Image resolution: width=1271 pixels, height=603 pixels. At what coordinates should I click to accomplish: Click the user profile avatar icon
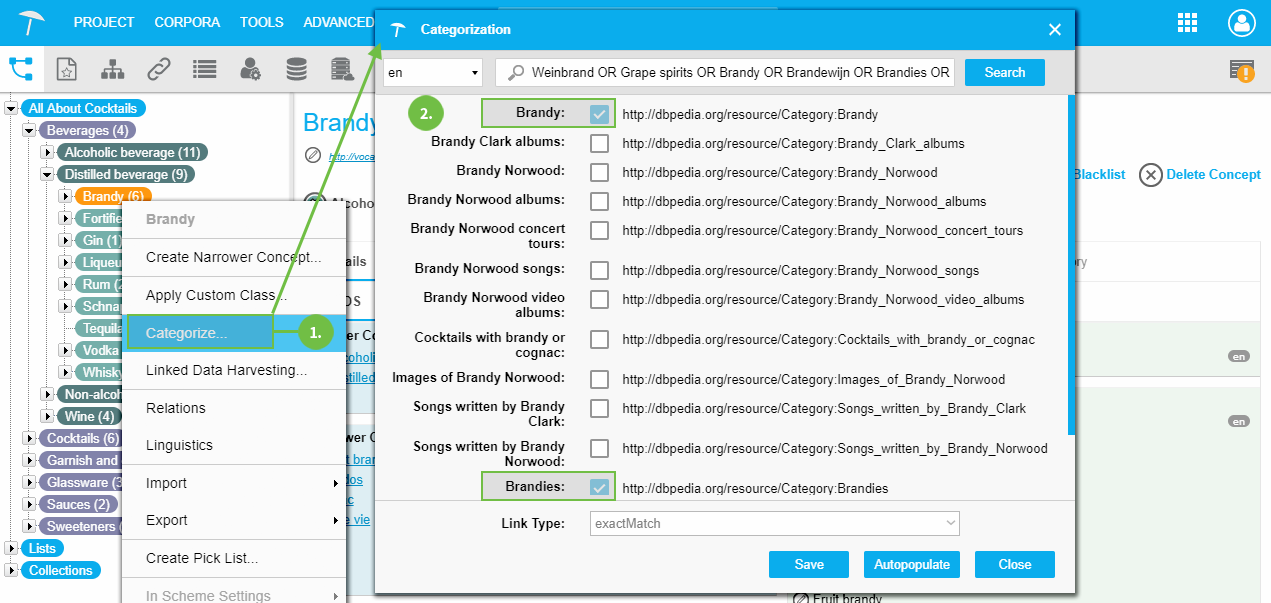[x=1241, y=23]
